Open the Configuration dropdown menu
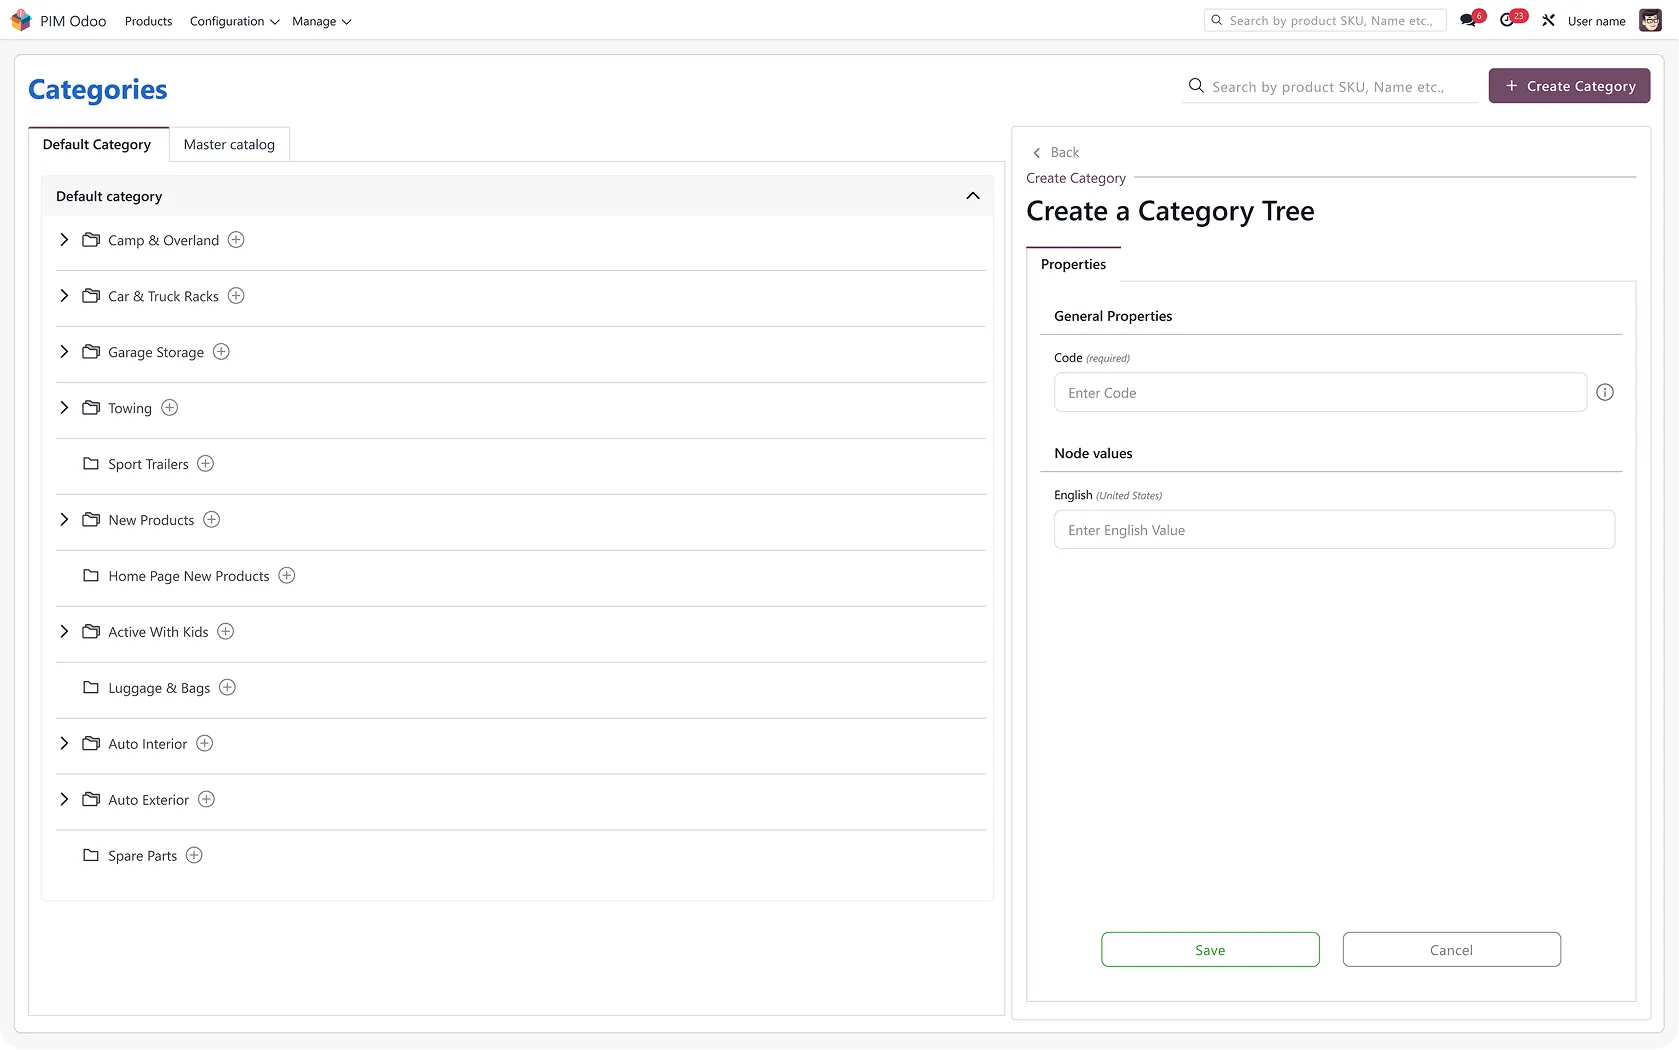Image resolution: width=1679 pixels, height=1050 pixels. coord(234,21)
